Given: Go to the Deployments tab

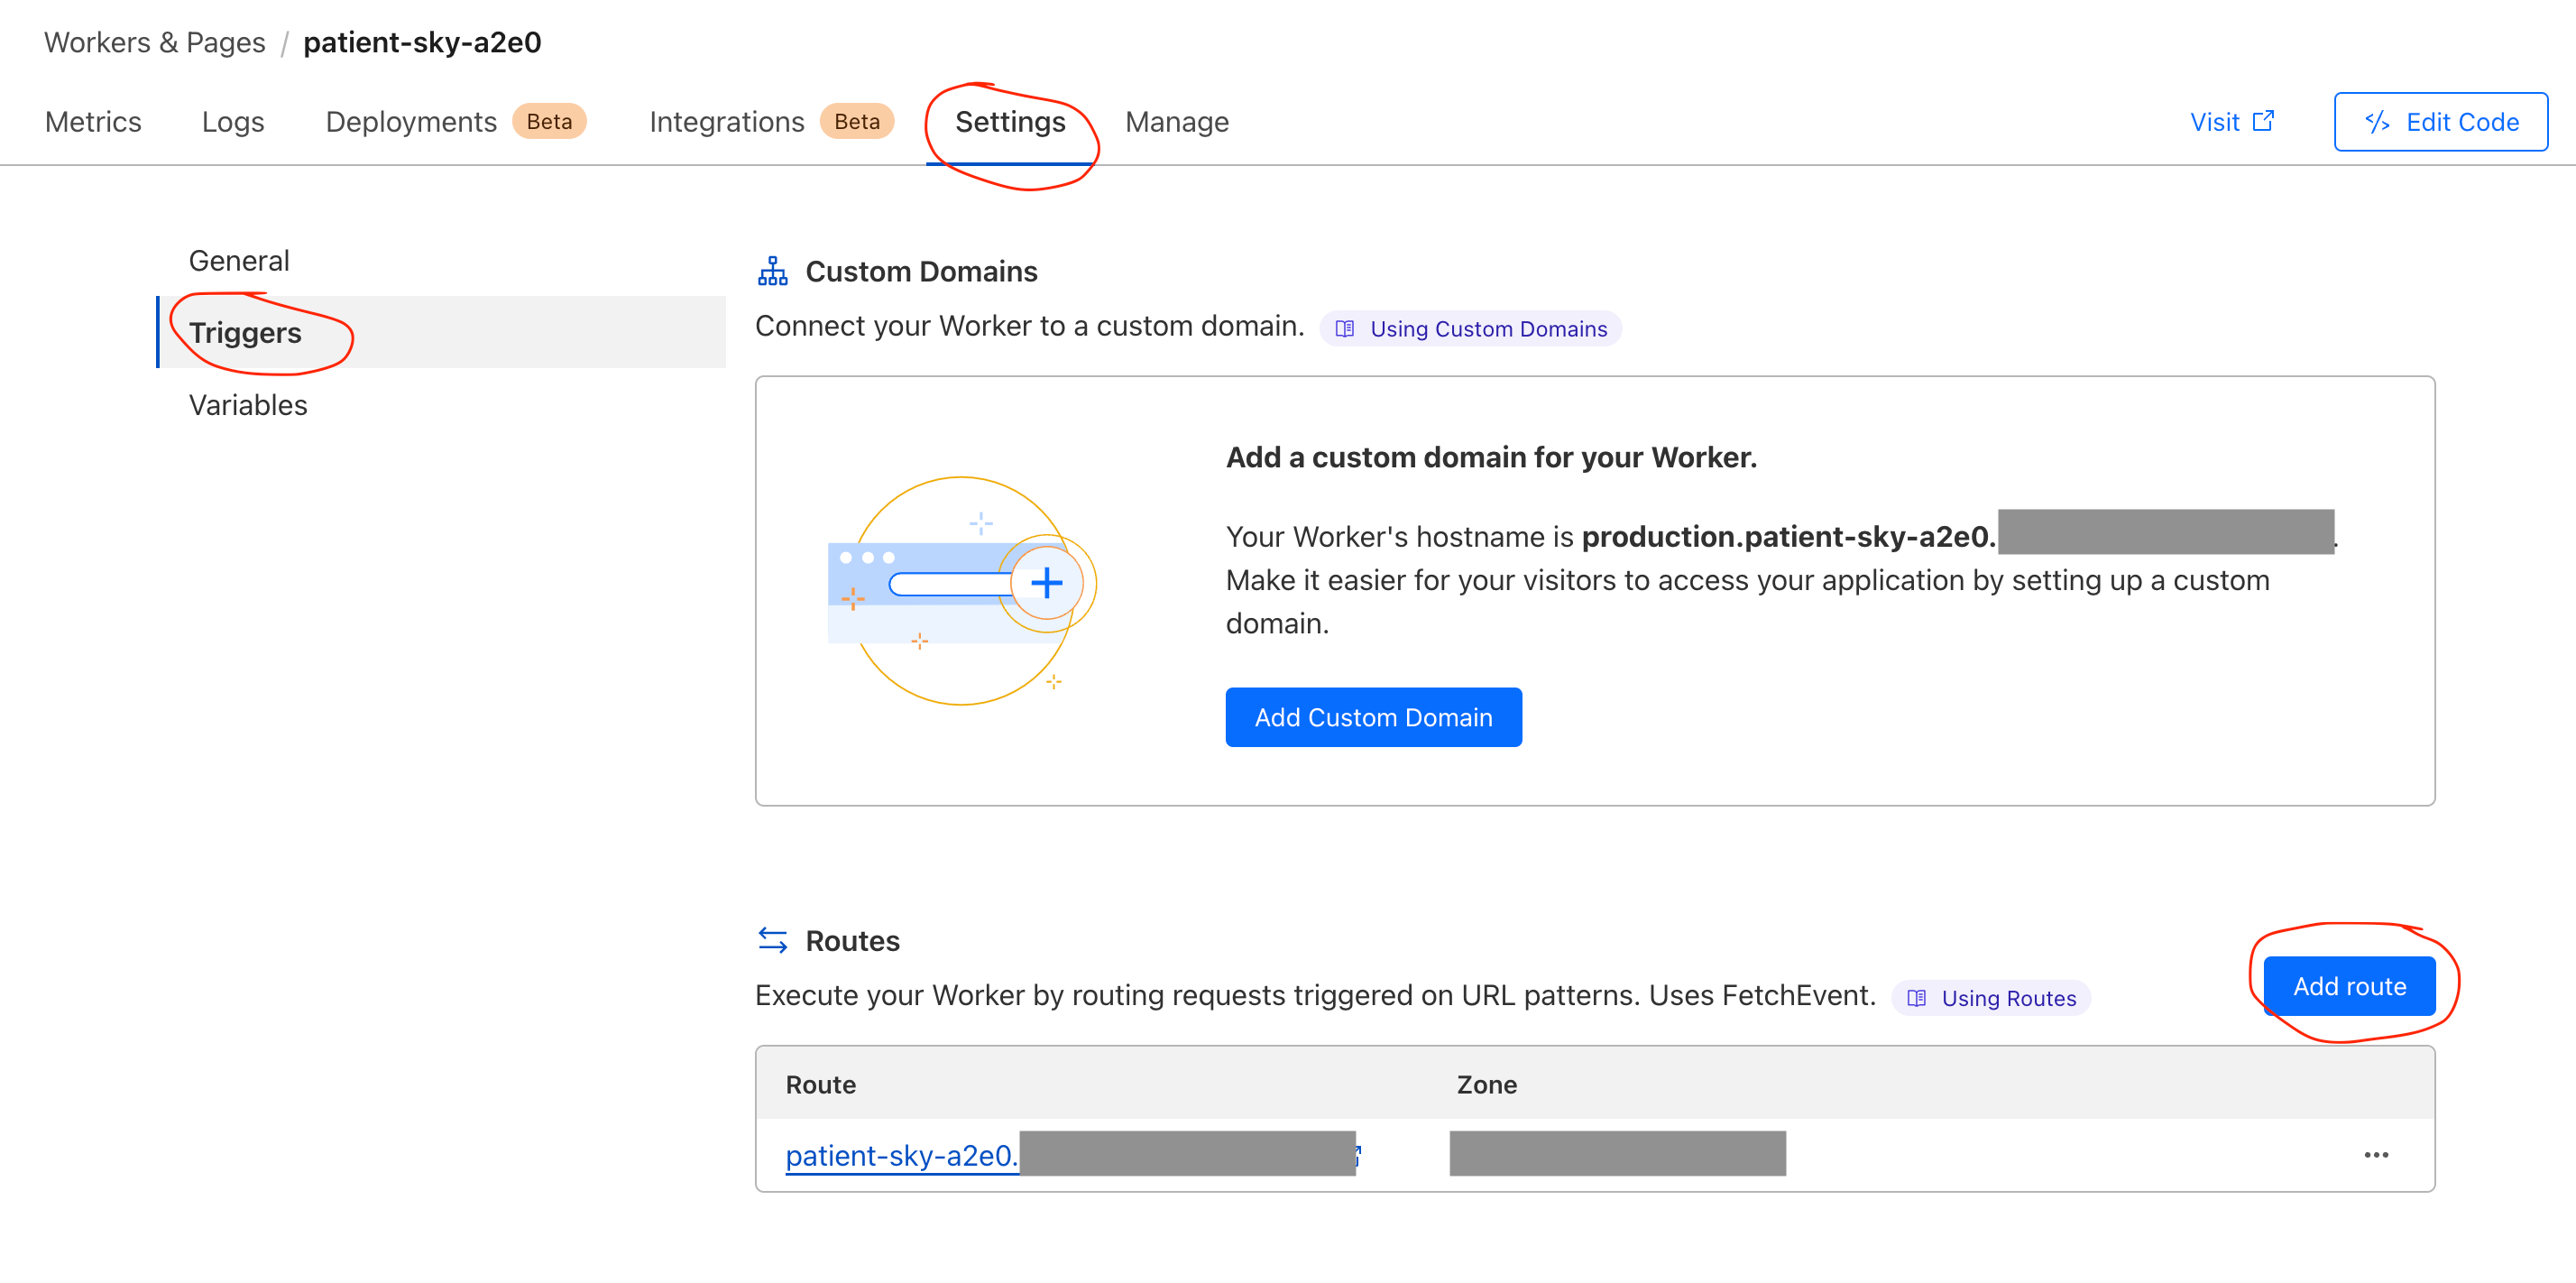Looking at the screenshot, I should pyautogui.click(x=411, y=122).
